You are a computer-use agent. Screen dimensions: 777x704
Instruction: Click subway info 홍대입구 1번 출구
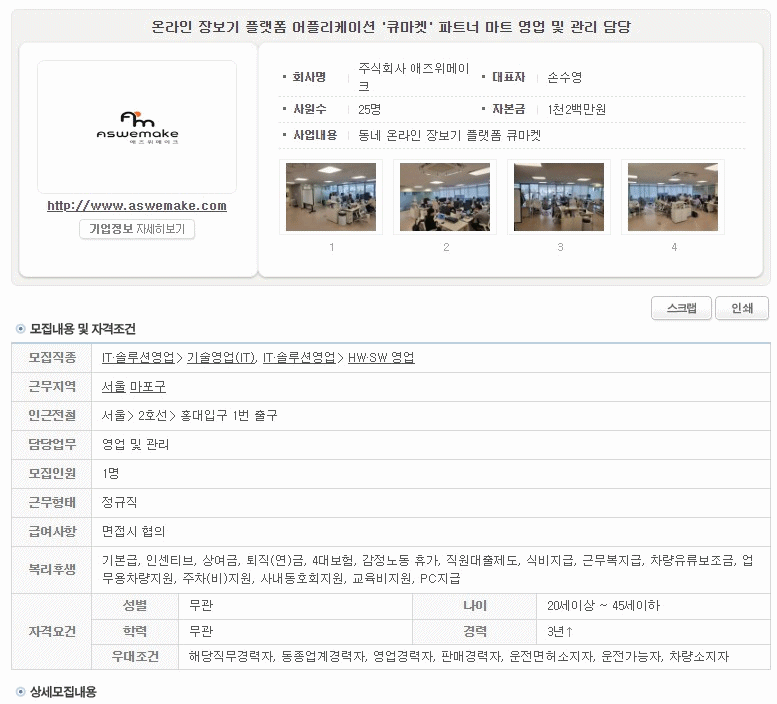(228, 415)
